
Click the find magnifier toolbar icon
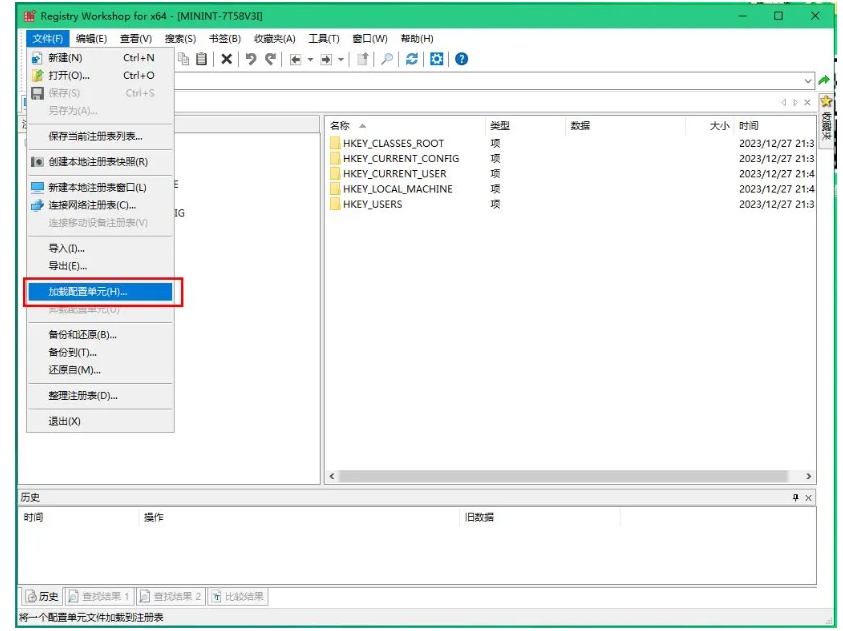(x=387, y=59)
